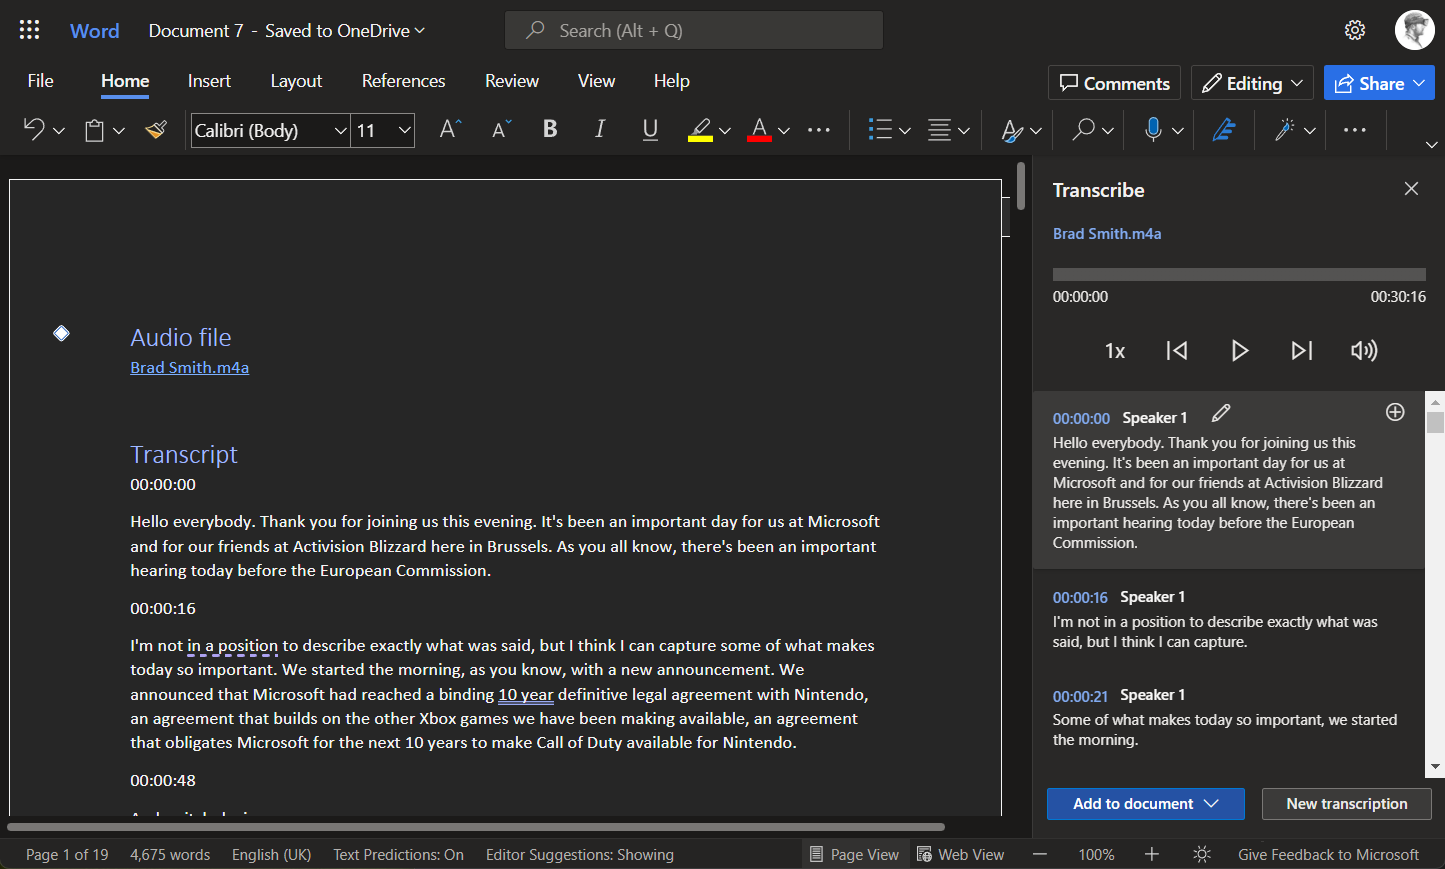Click Add to document button
Screen dimensions: 1445x869
coord(1145,804)
